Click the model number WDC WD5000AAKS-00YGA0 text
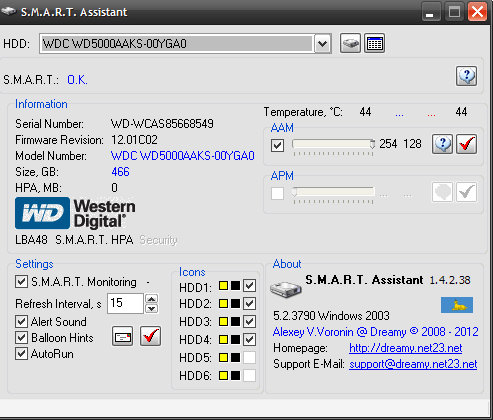Viewport: 493px width, 420px height. coord(183,156)
